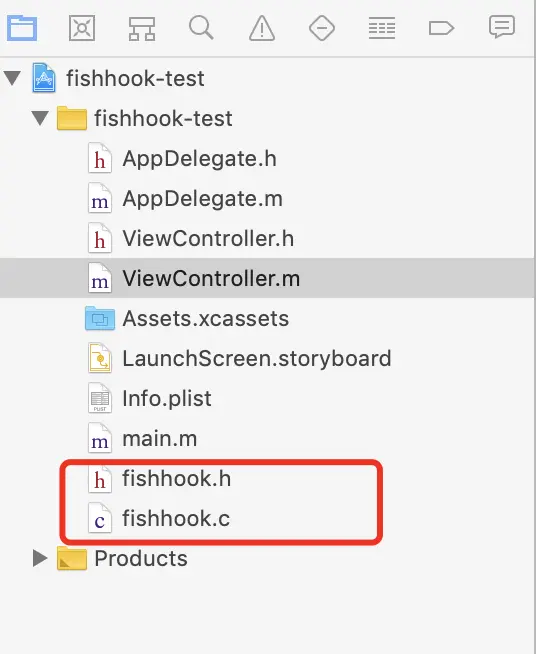Open the Breakpoint navigator icon
The height and width of the screenshot is (654, 536).
tap(441, 28)
